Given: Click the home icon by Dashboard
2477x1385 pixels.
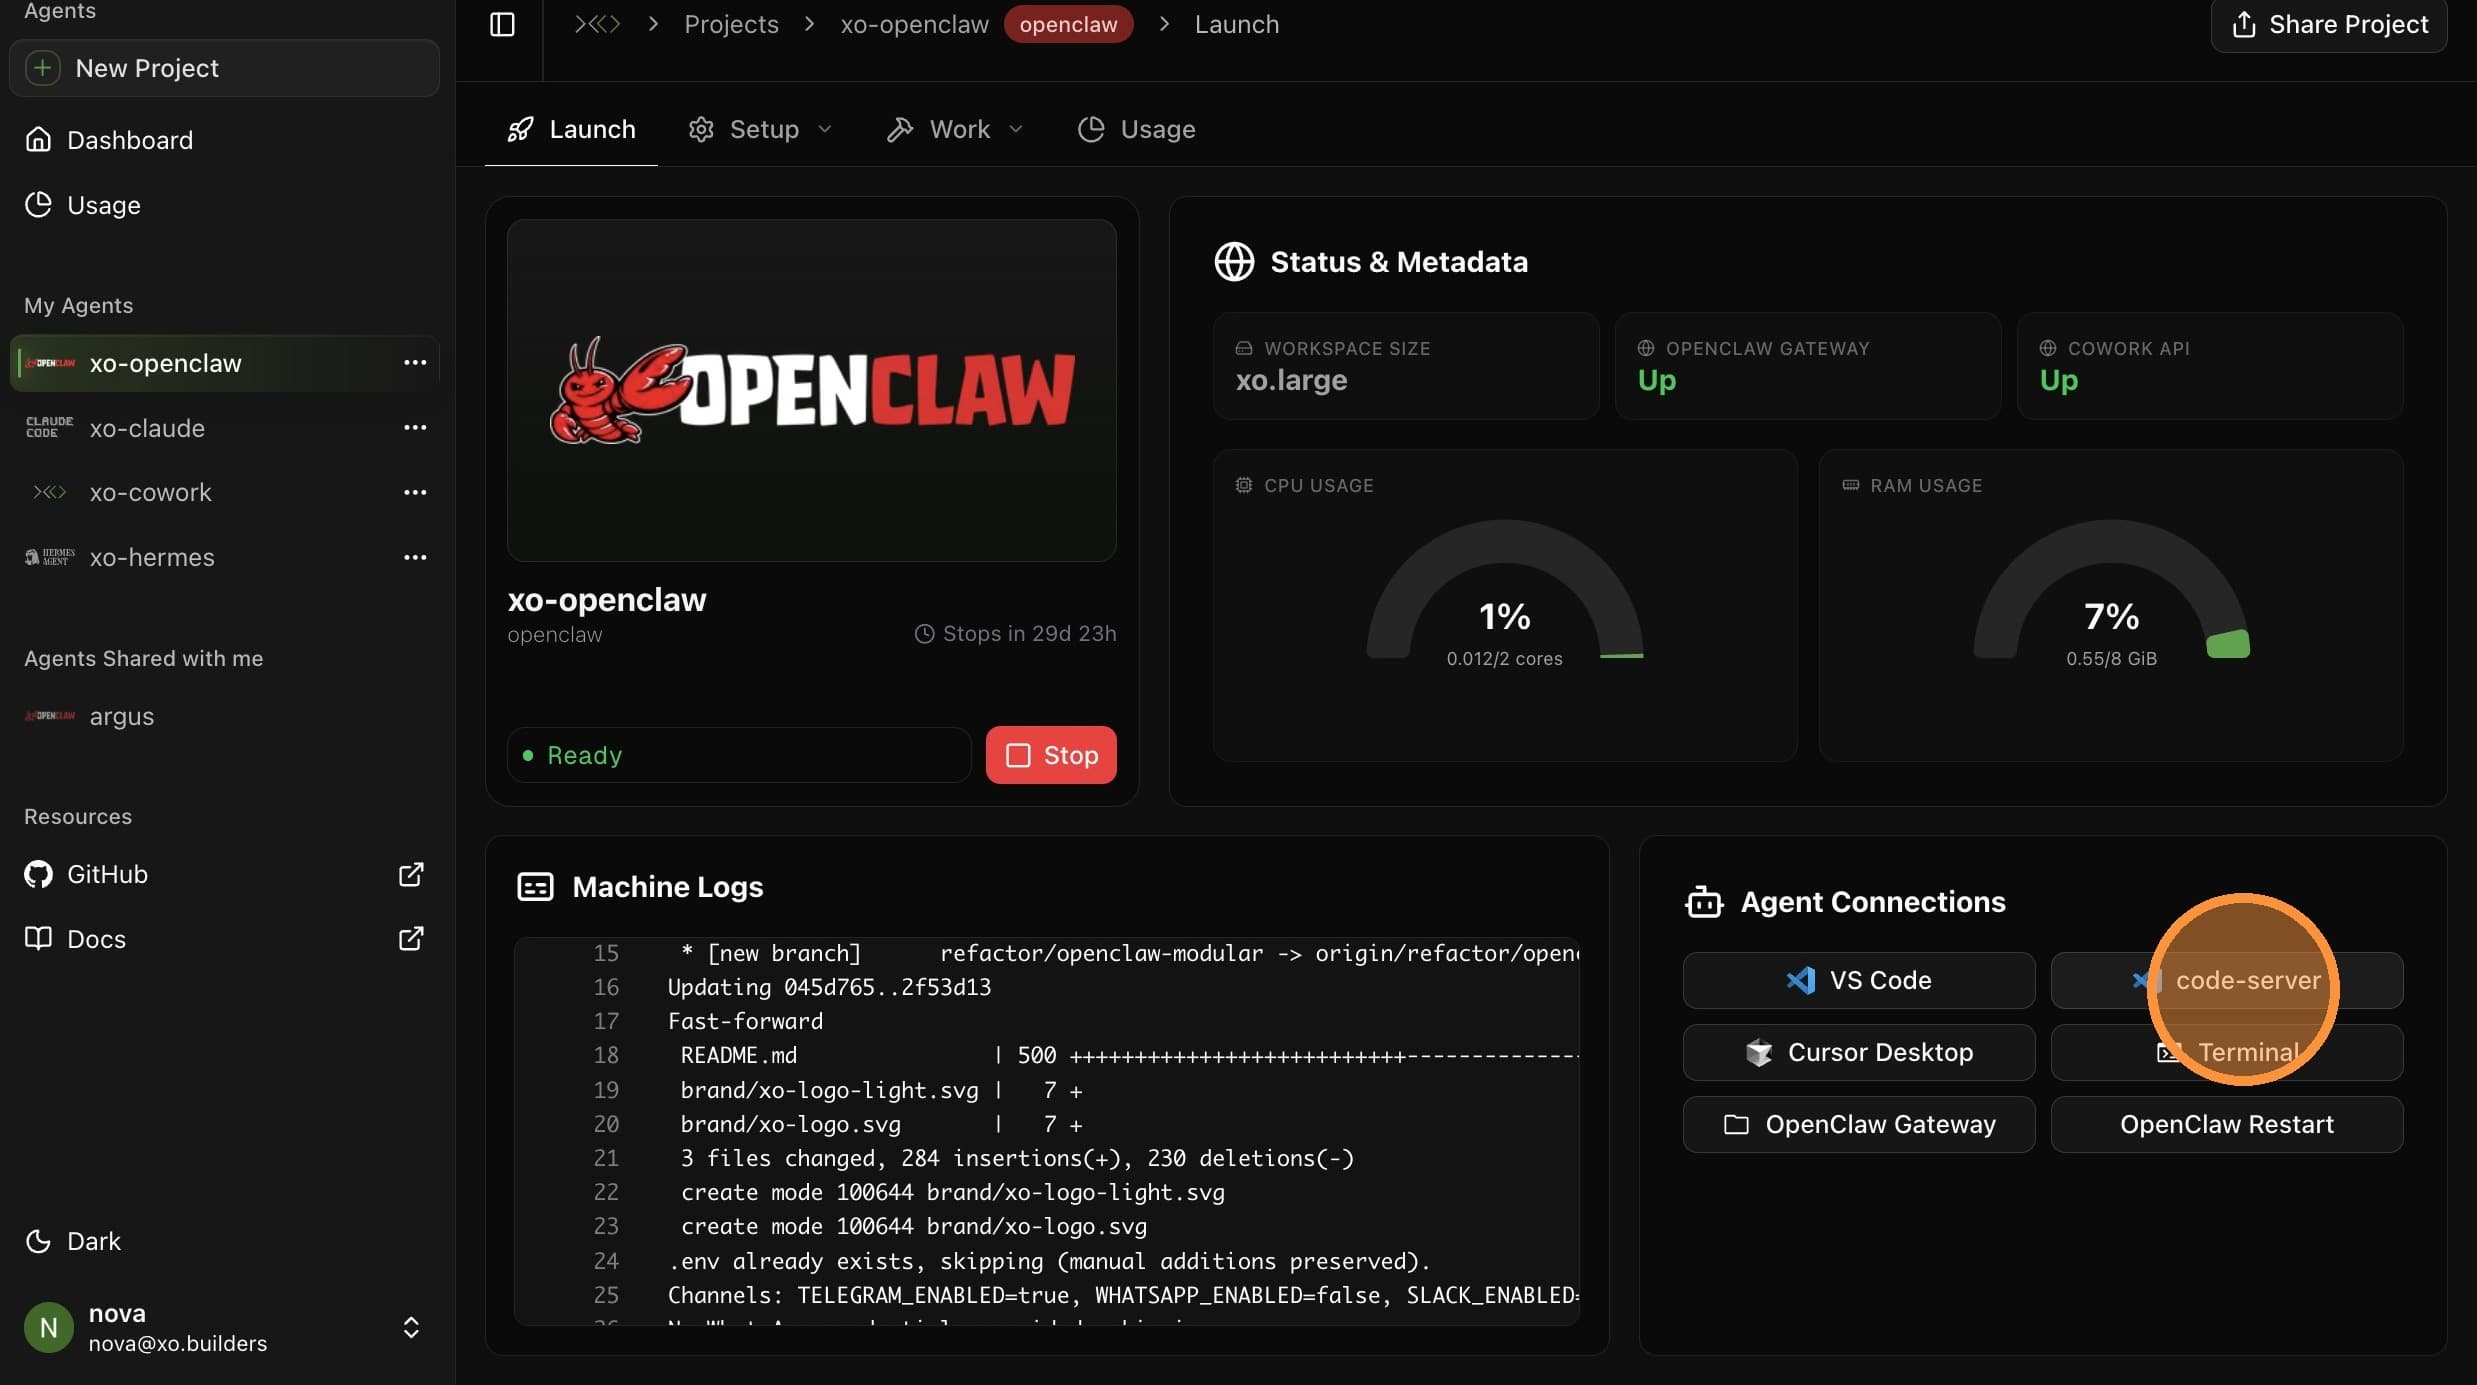Looking at the screenshot, I should coord(38,140).
